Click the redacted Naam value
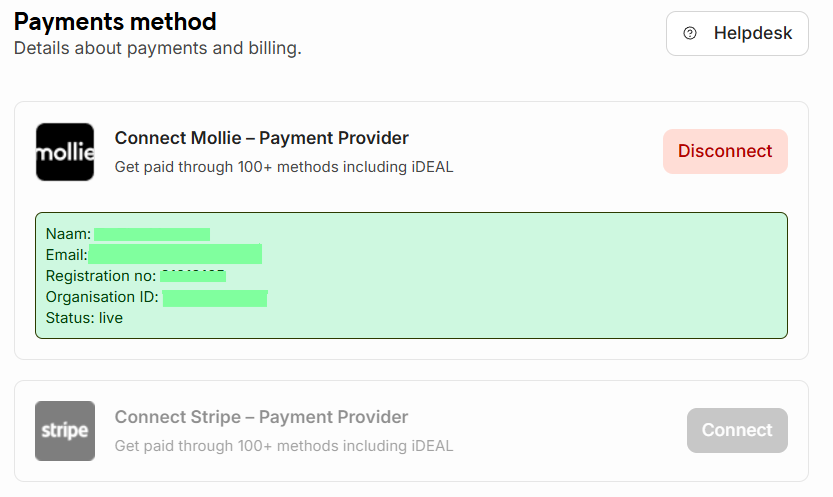This screenshot has height=497, width=833. tap(152, 234)
